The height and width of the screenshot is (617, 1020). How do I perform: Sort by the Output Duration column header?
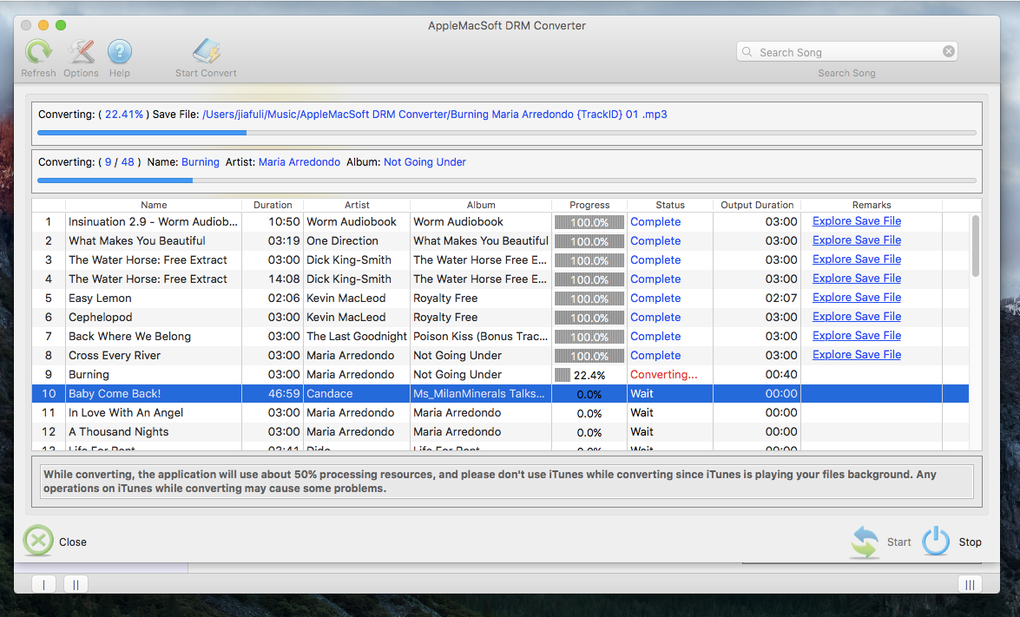tap(757, 204)
